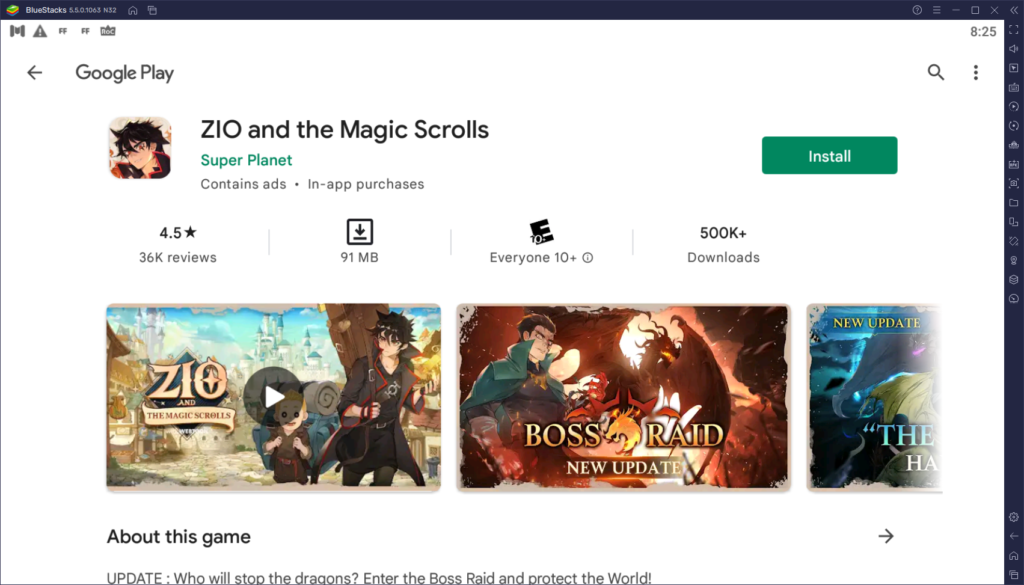The width and height of the screenshot is (1024, 585).
Task: Open the Google Play overflow menu
Action: click(976, 72)
